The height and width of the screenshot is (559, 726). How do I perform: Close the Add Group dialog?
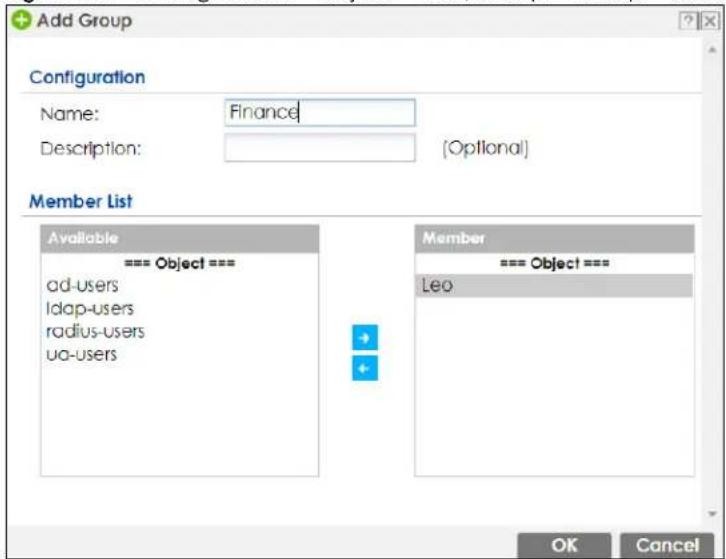pos(710,21)
